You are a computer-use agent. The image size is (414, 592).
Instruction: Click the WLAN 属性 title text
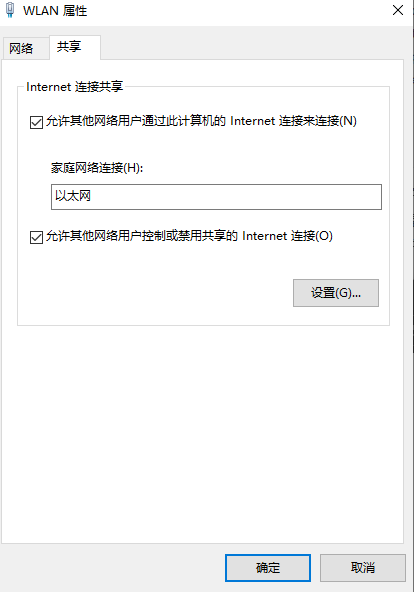tap(55, 11)
